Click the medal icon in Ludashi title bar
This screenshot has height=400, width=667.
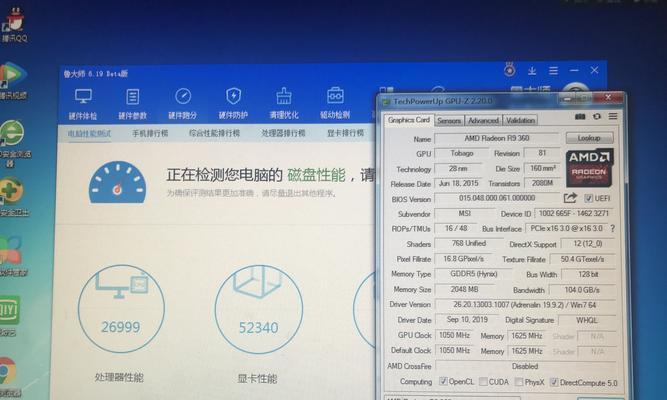pos(510,69)
